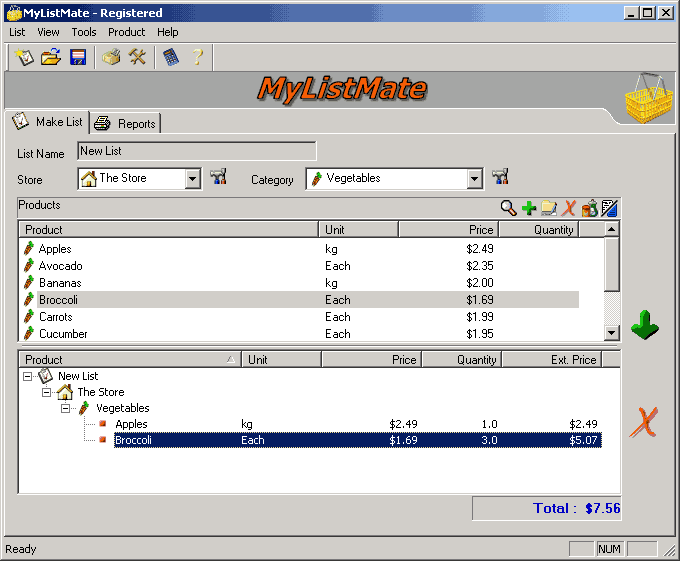The width and height of the screenshot is (680, 561).
Task: Switch to the Reports tab
Action: (x=127, y=123)
